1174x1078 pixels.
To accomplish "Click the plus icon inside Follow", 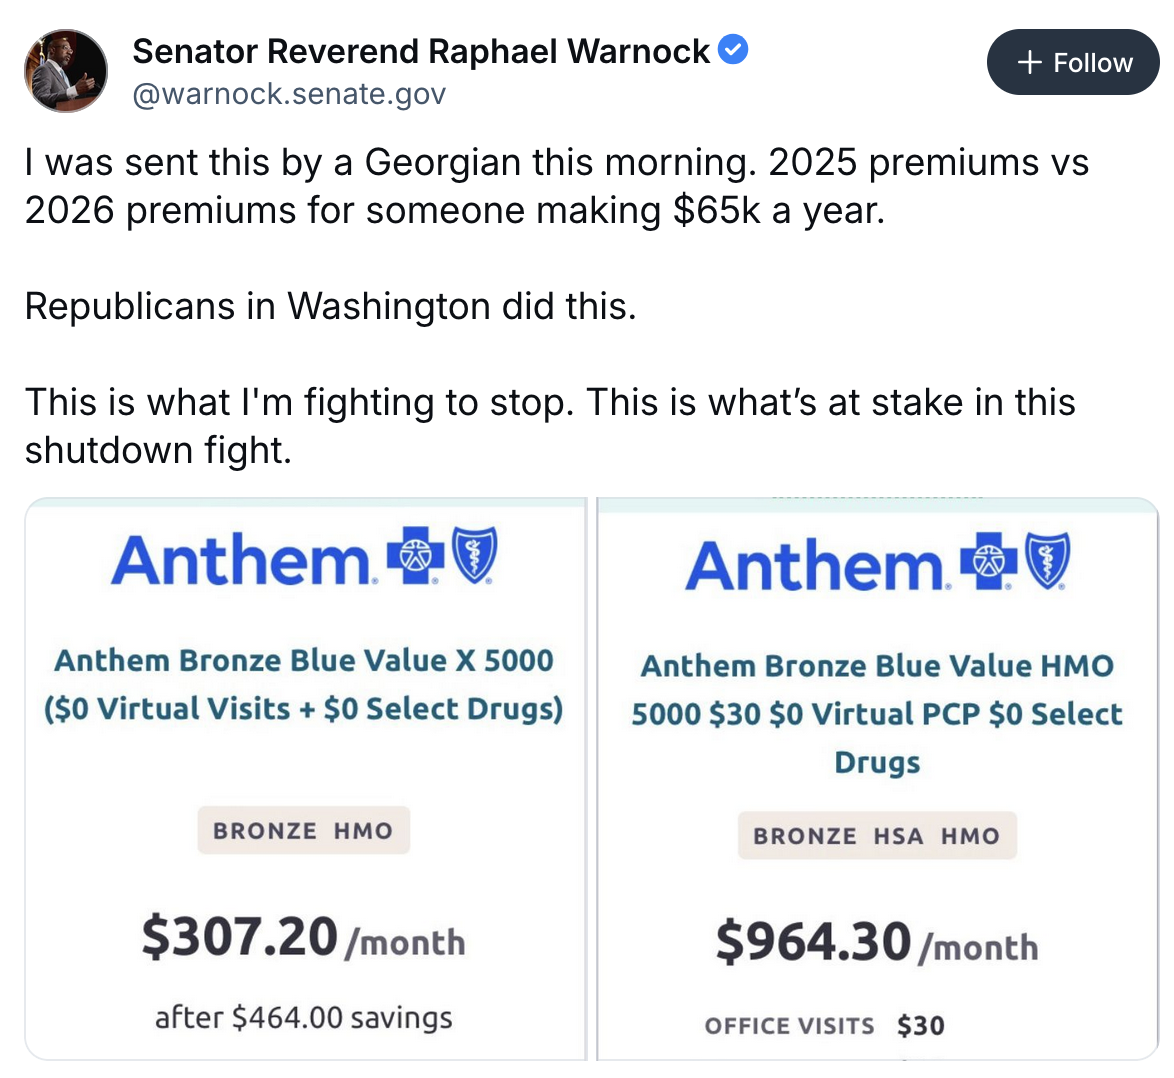I will [x=1029, y=63].
